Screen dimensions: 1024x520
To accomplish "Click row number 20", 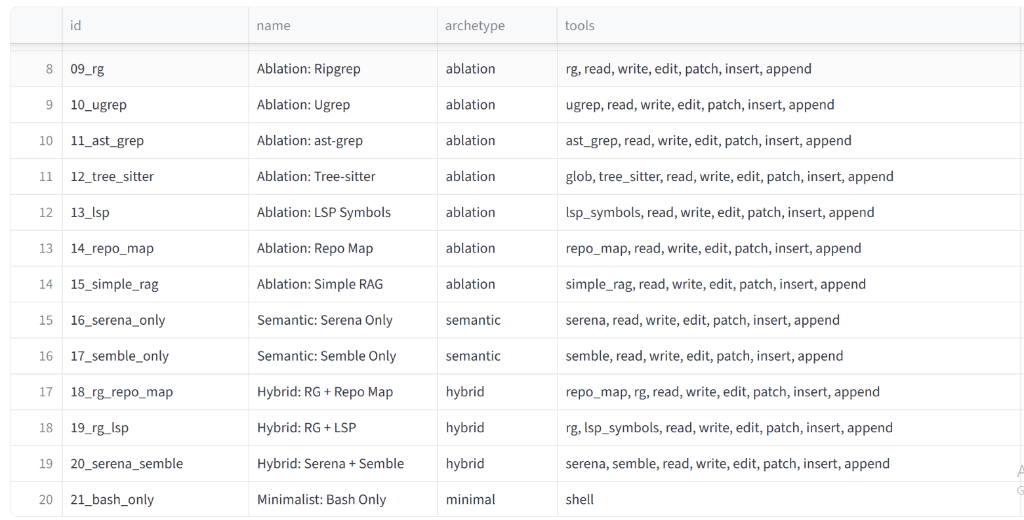I will (x=37, y=500).
